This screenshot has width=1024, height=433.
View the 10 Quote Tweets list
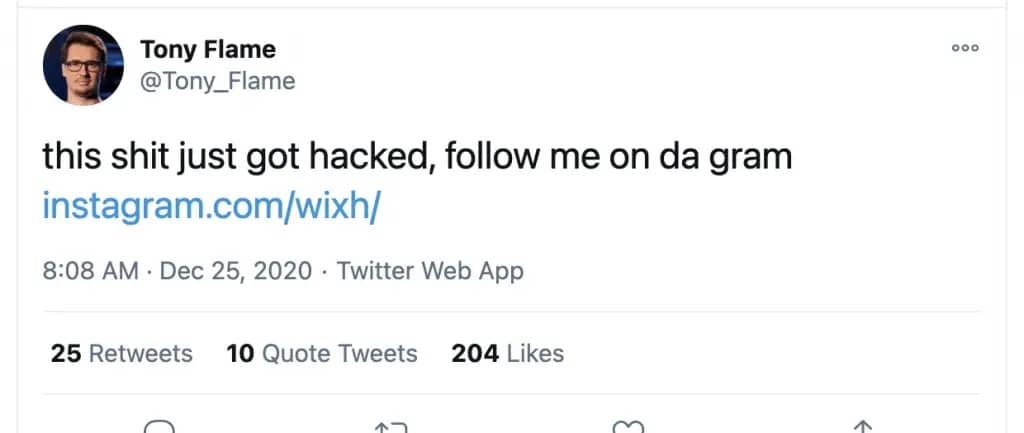point(322,353)
